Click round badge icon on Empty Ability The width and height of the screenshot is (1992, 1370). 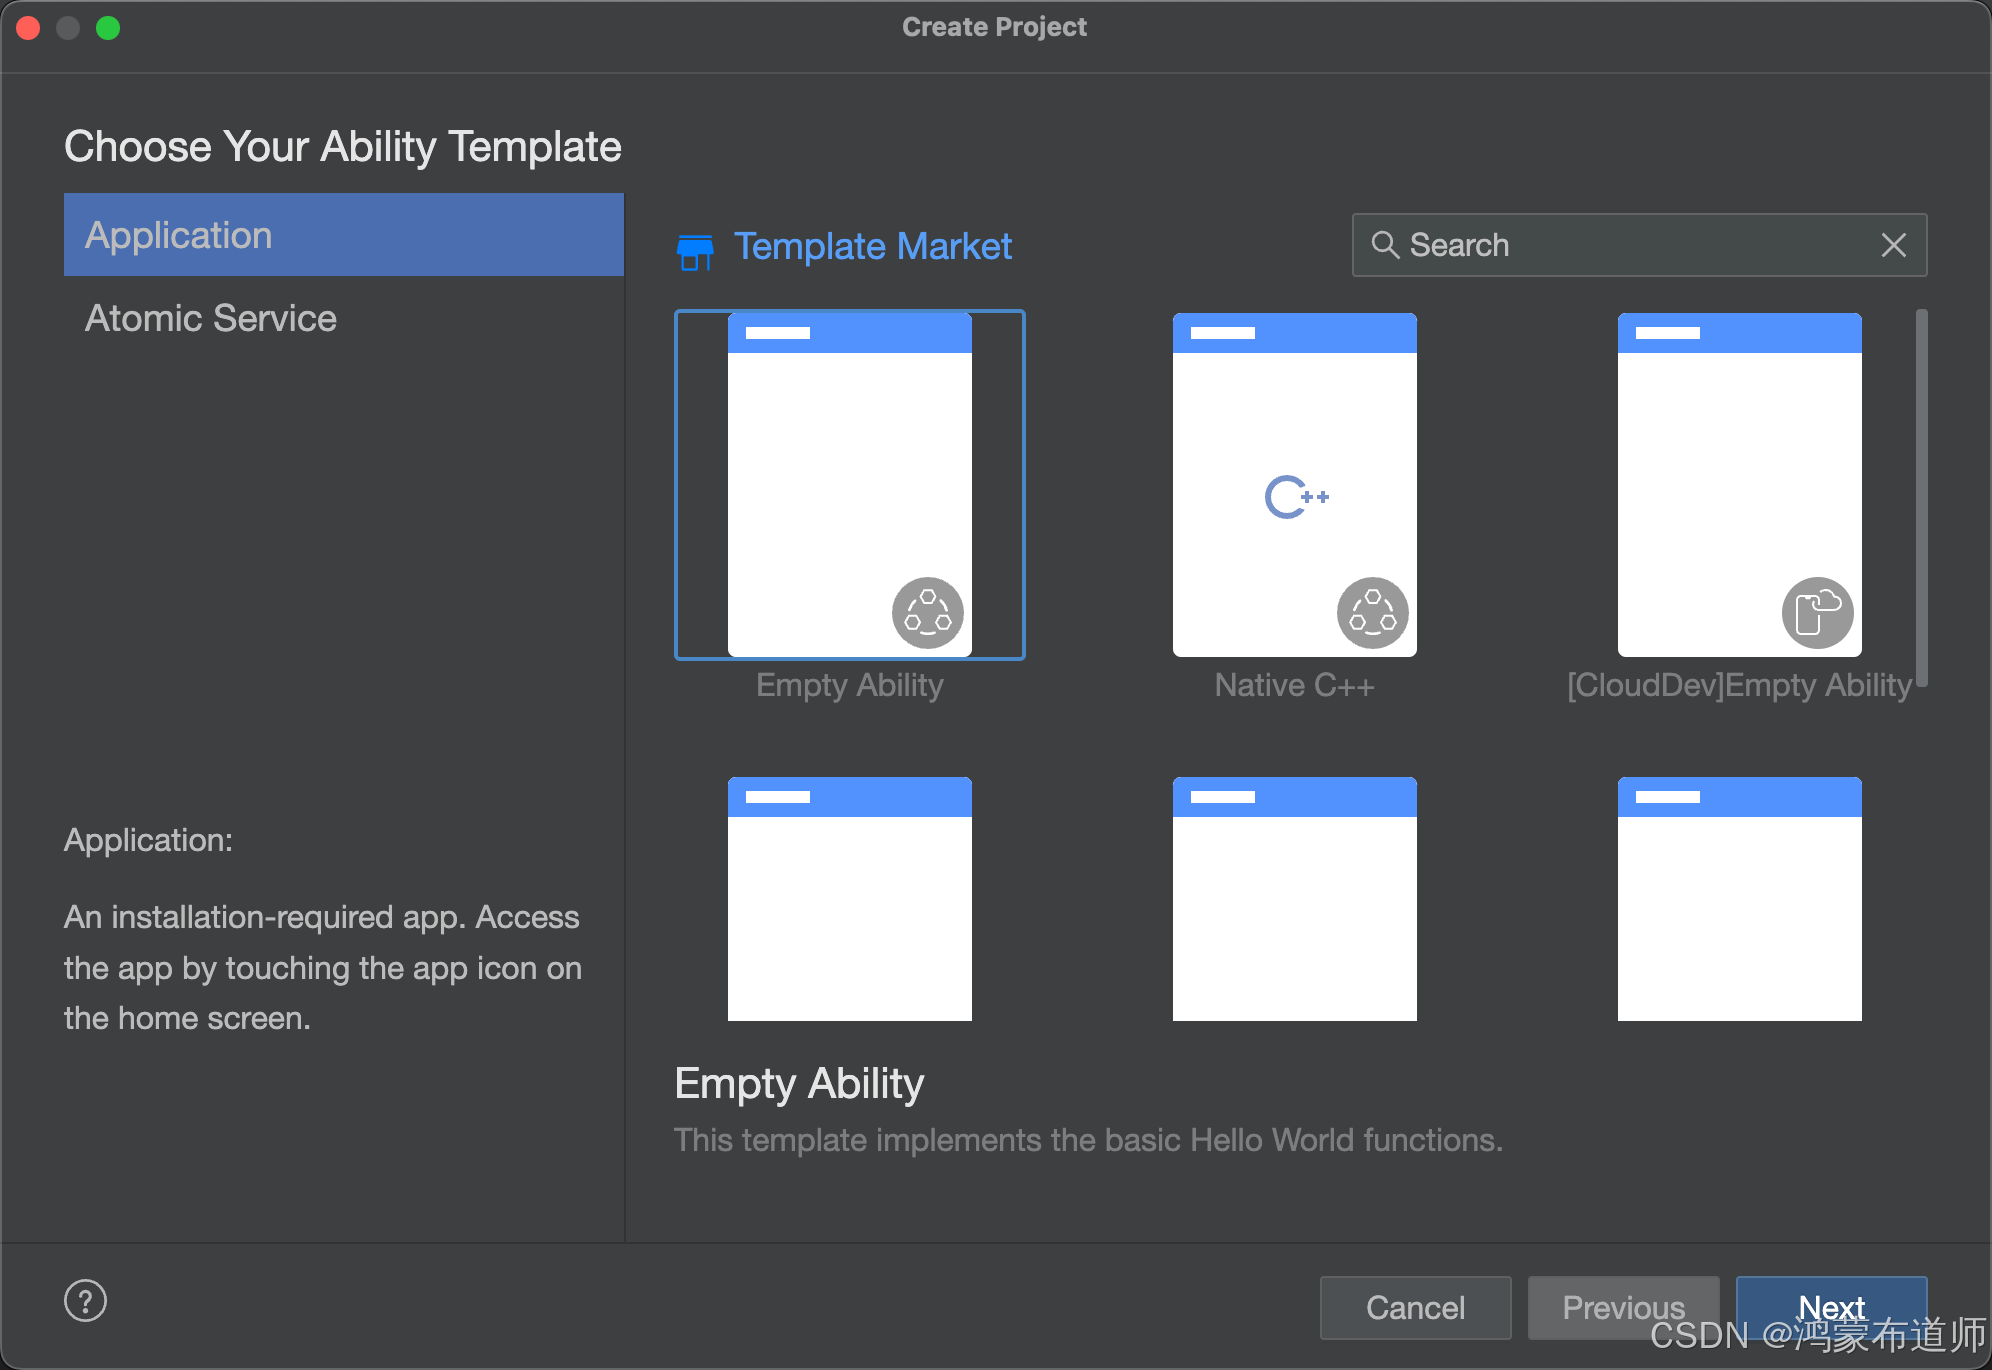point(927,613)
